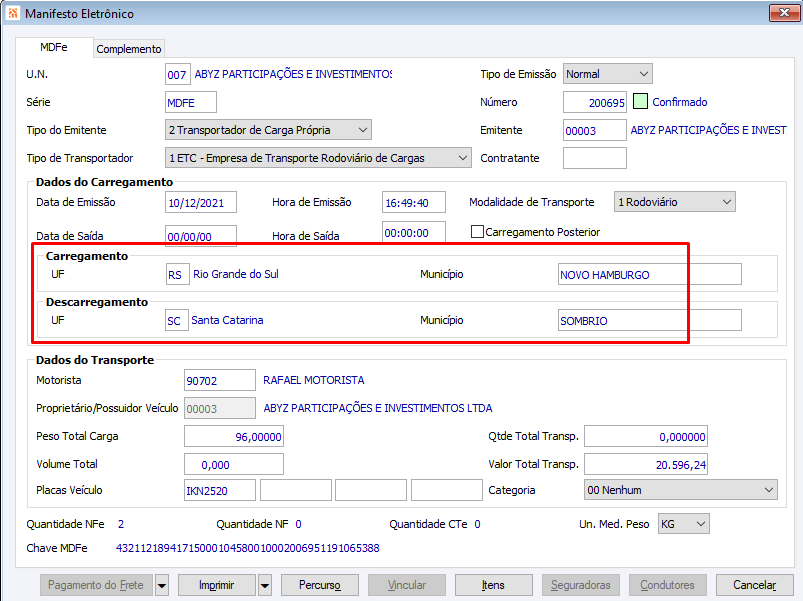This screenshot has width=803, height=601.
Task: Open the Tipo de Transportador dropdown
Action: [x=318, y=158]
